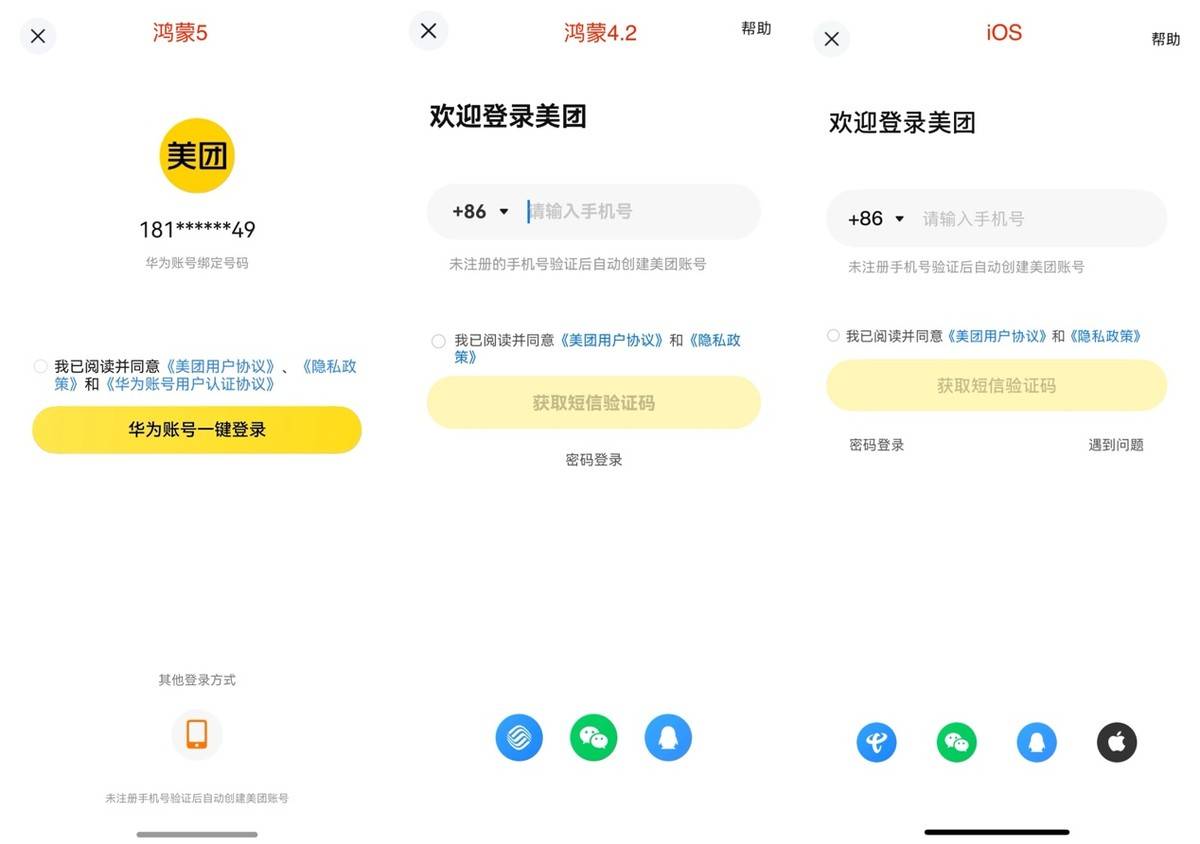Check the user agreement box on 鸿蒙4.2 screen
The width and height of the screenshot is (1200, 844).
pos(438,340)
